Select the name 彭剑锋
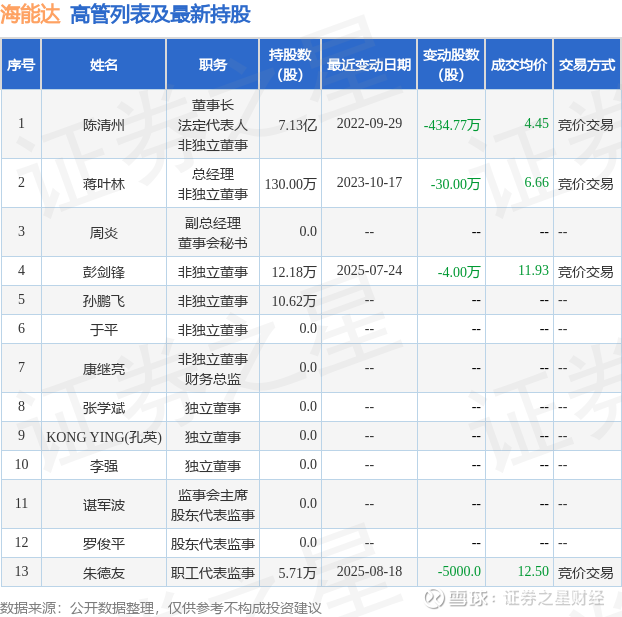622x617 pixels. tap(104, 272)
